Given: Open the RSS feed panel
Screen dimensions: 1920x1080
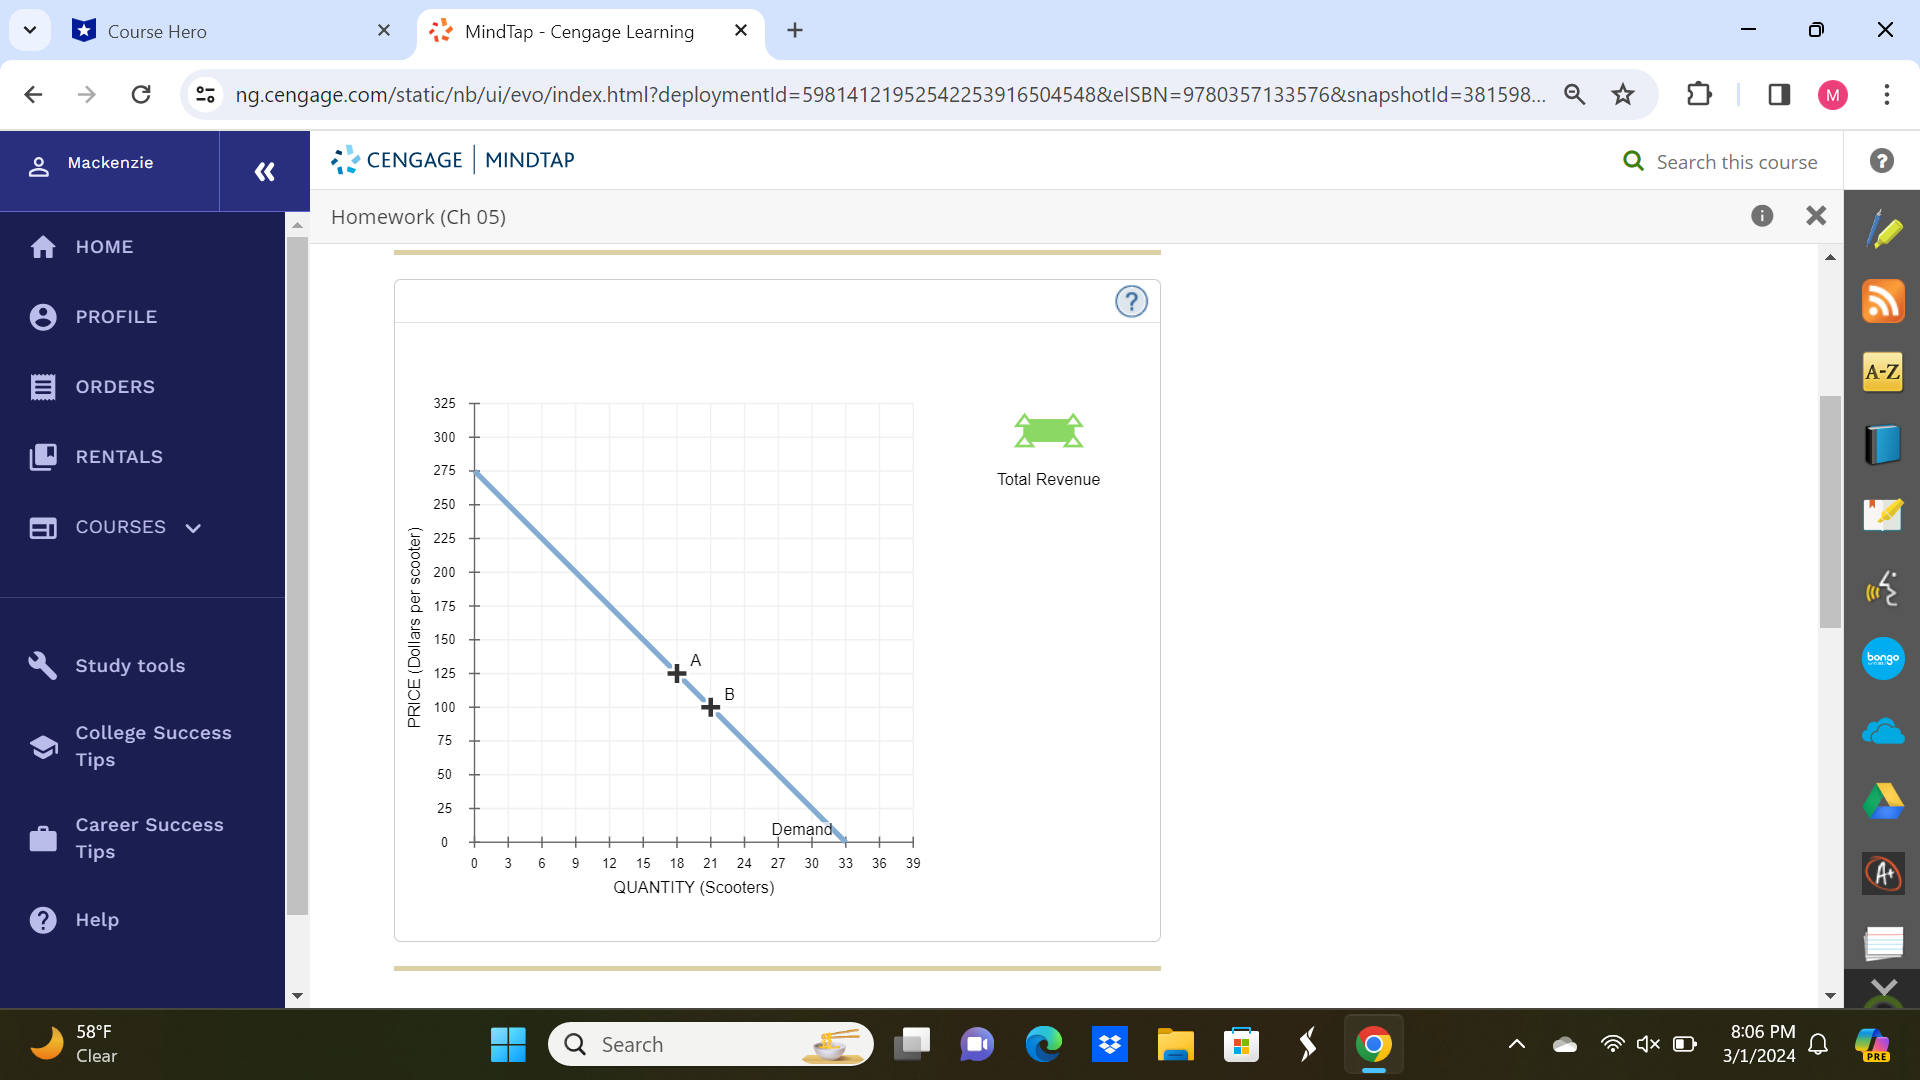Looking at the screenshot, I should [x=1884, y=301].
